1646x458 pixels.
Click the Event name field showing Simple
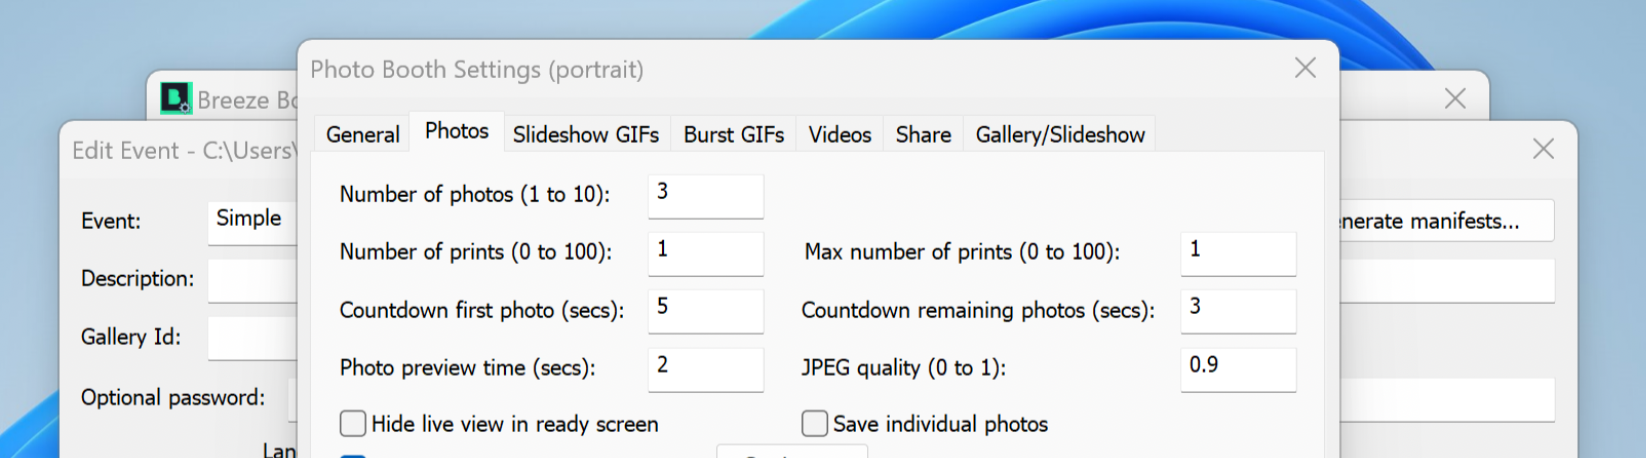[x=252, y=220]
